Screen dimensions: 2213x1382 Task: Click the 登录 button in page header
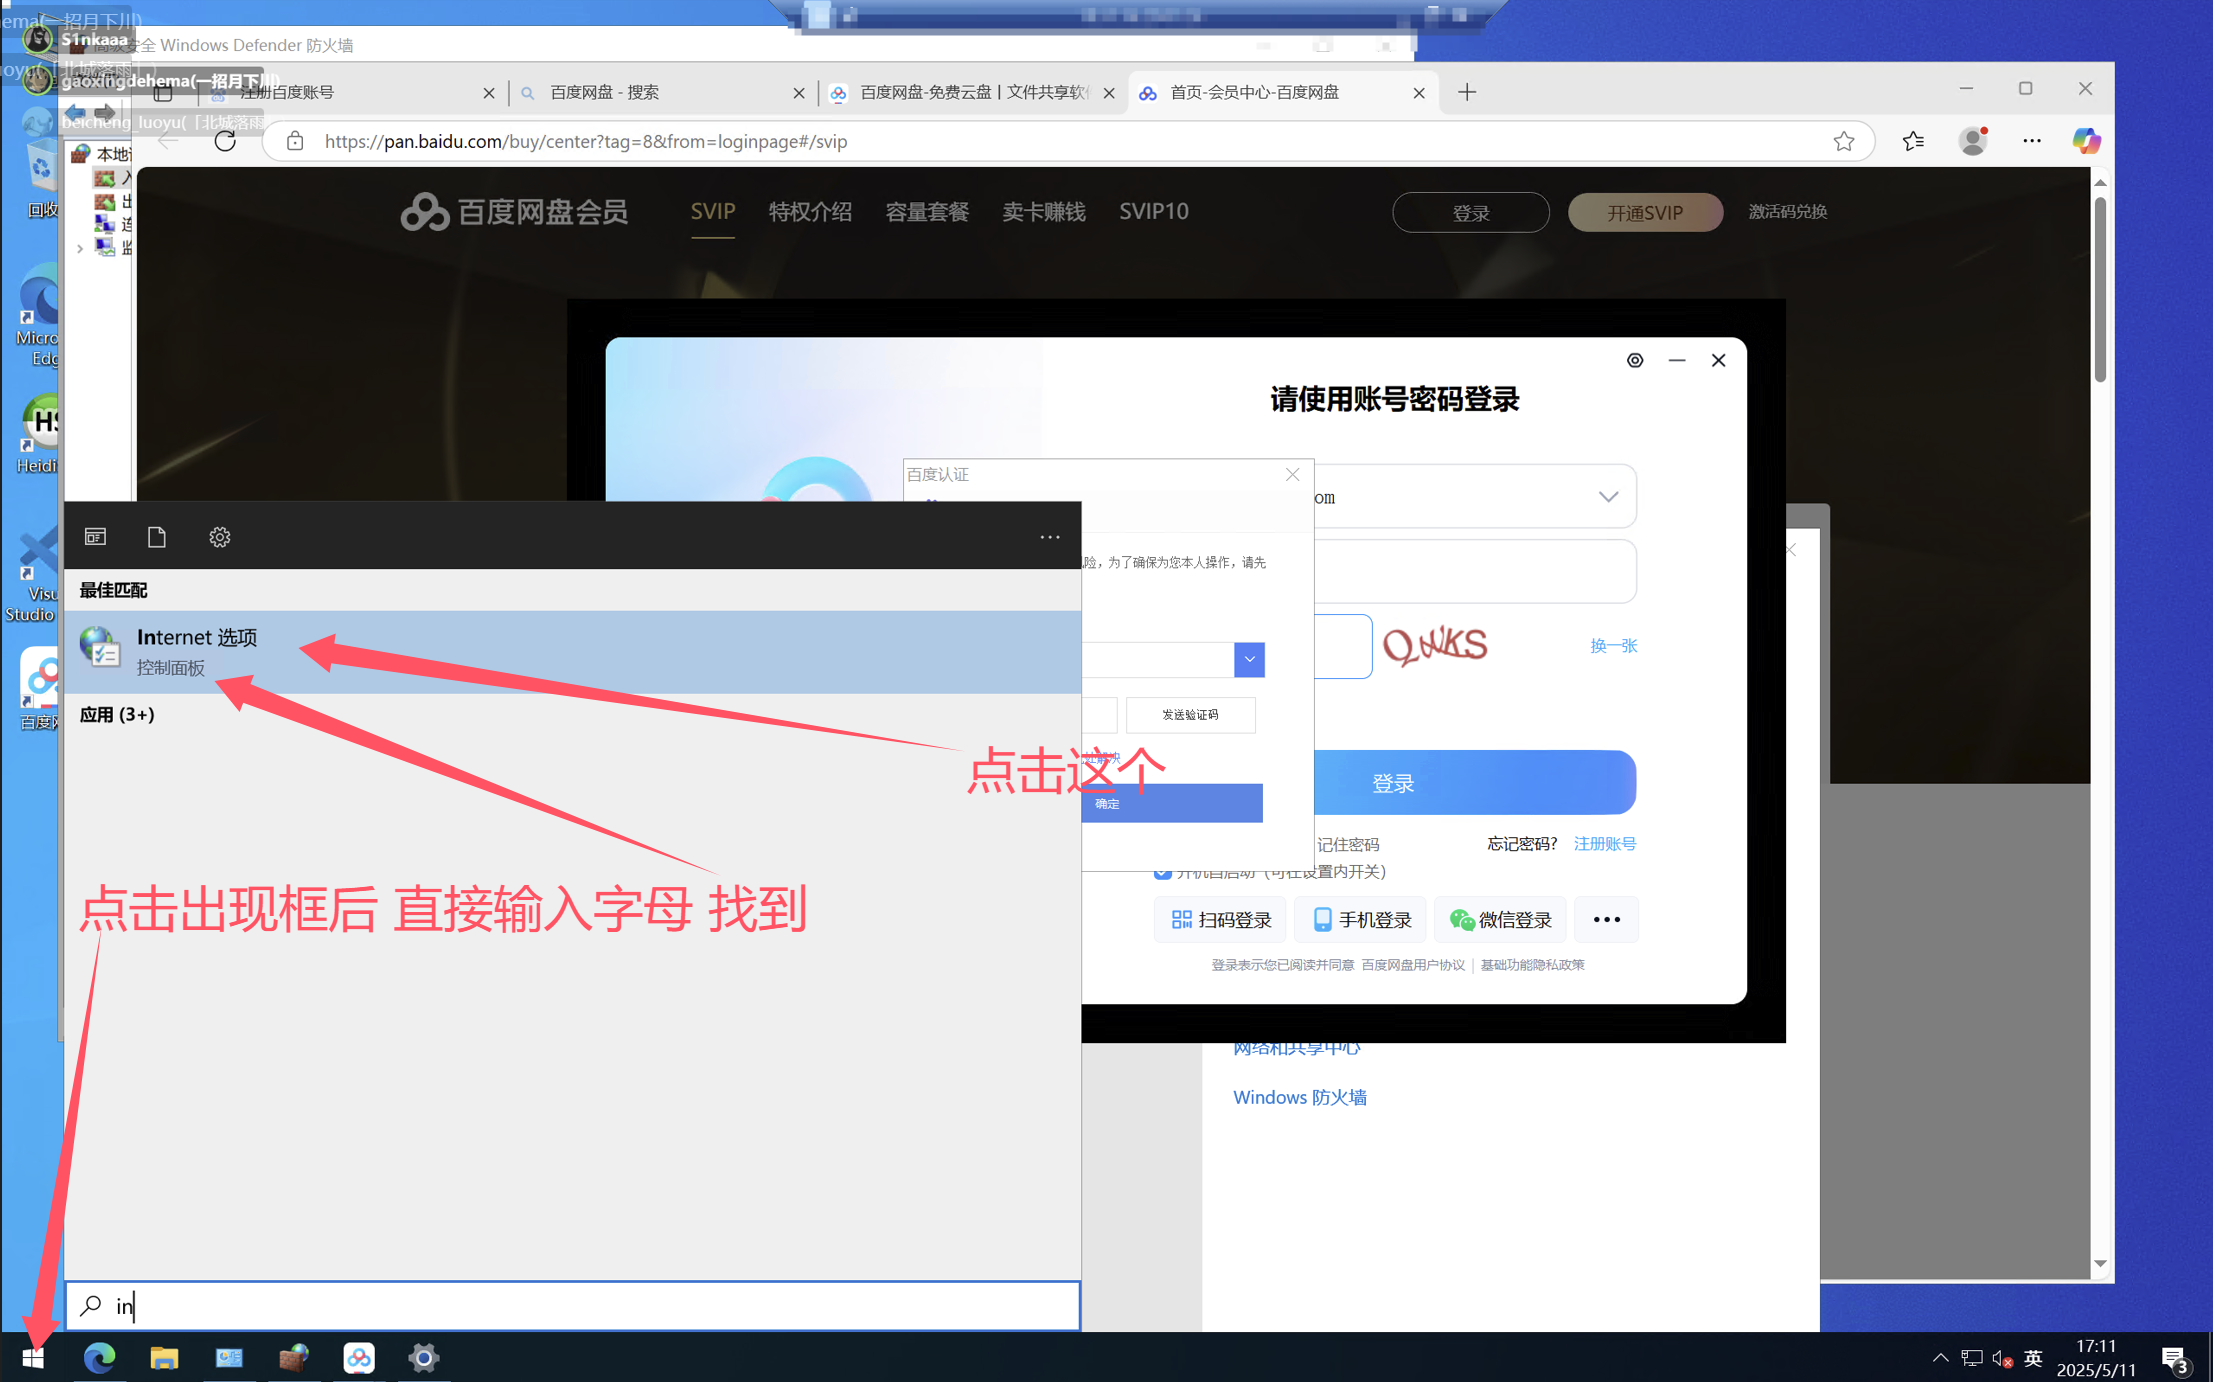click(1471, 212)
